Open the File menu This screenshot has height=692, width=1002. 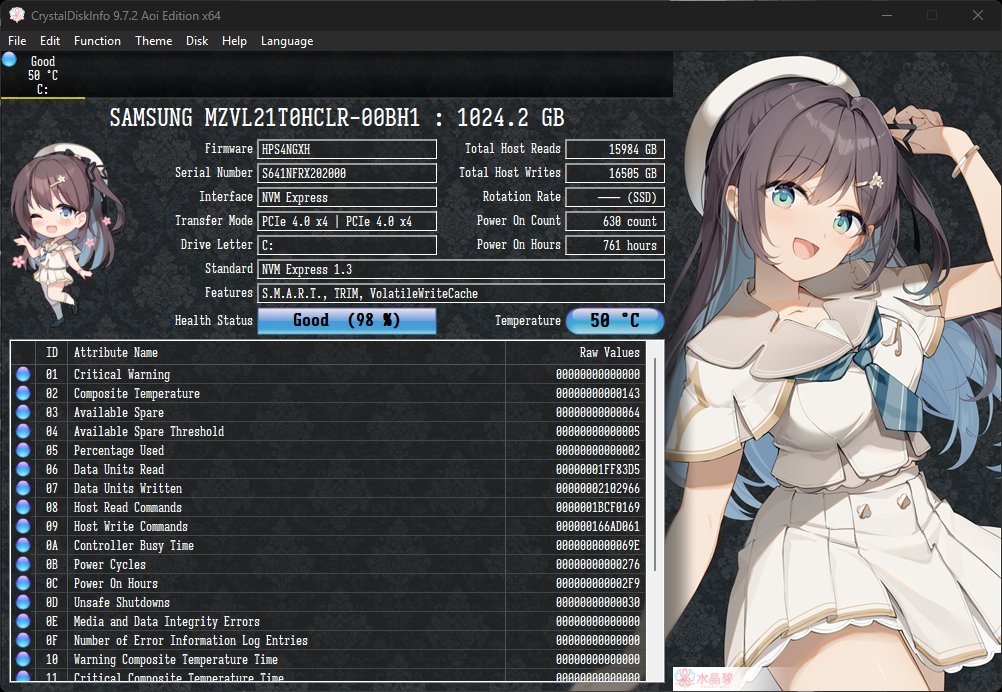click(17, 41)
